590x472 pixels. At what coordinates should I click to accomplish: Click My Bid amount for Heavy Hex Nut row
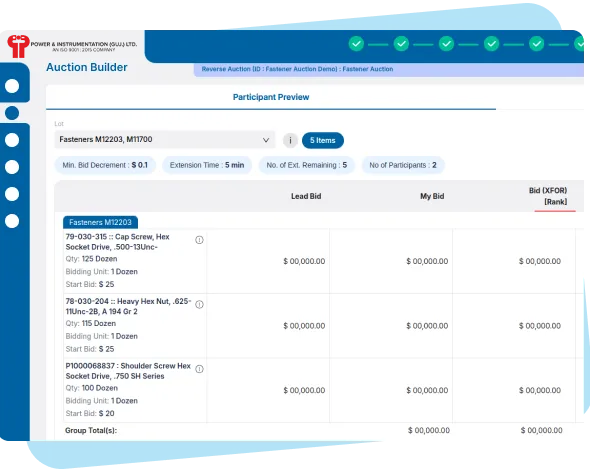click(x=427, y=326)
